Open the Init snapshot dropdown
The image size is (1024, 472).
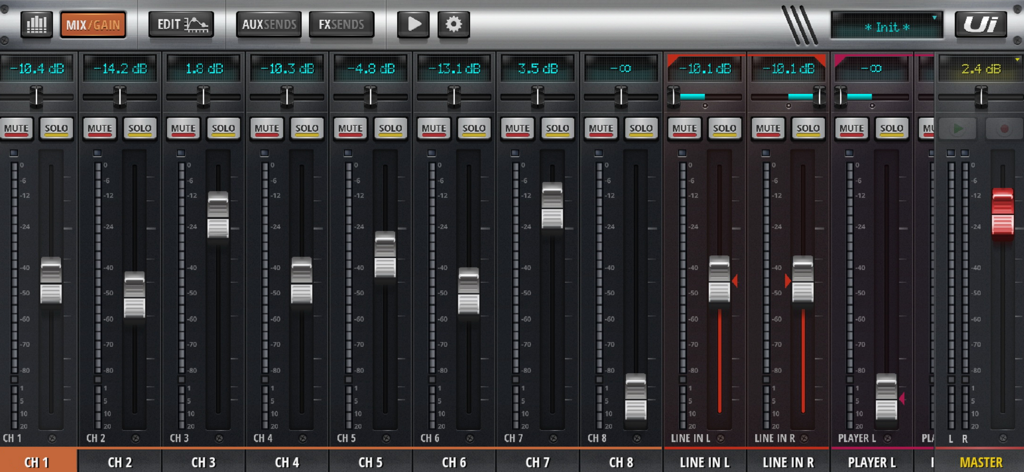coord(887,26)
